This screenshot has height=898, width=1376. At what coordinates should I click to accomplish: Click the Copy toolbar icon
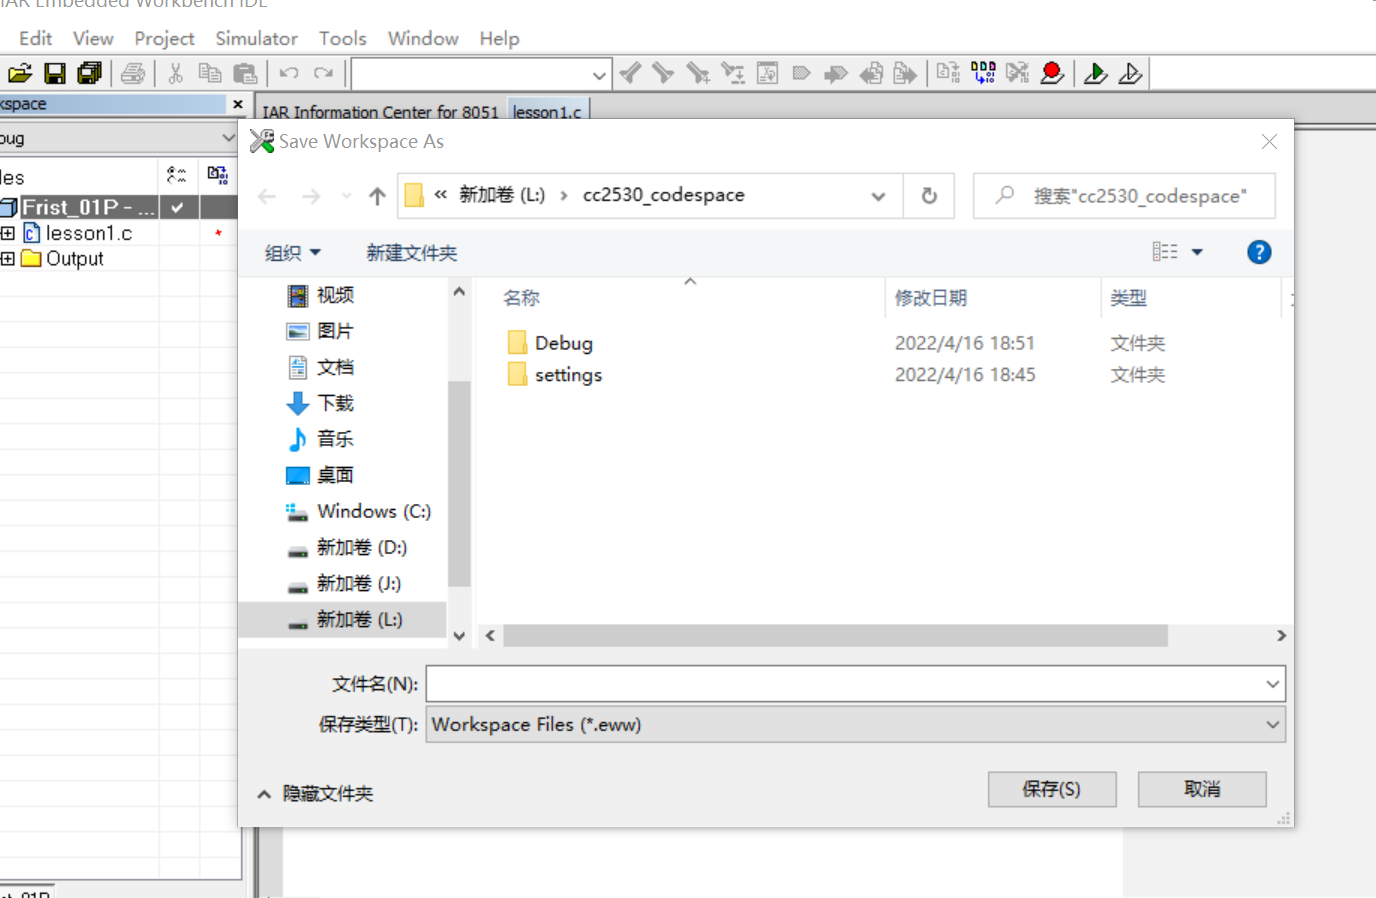click(x=210, y=73)
